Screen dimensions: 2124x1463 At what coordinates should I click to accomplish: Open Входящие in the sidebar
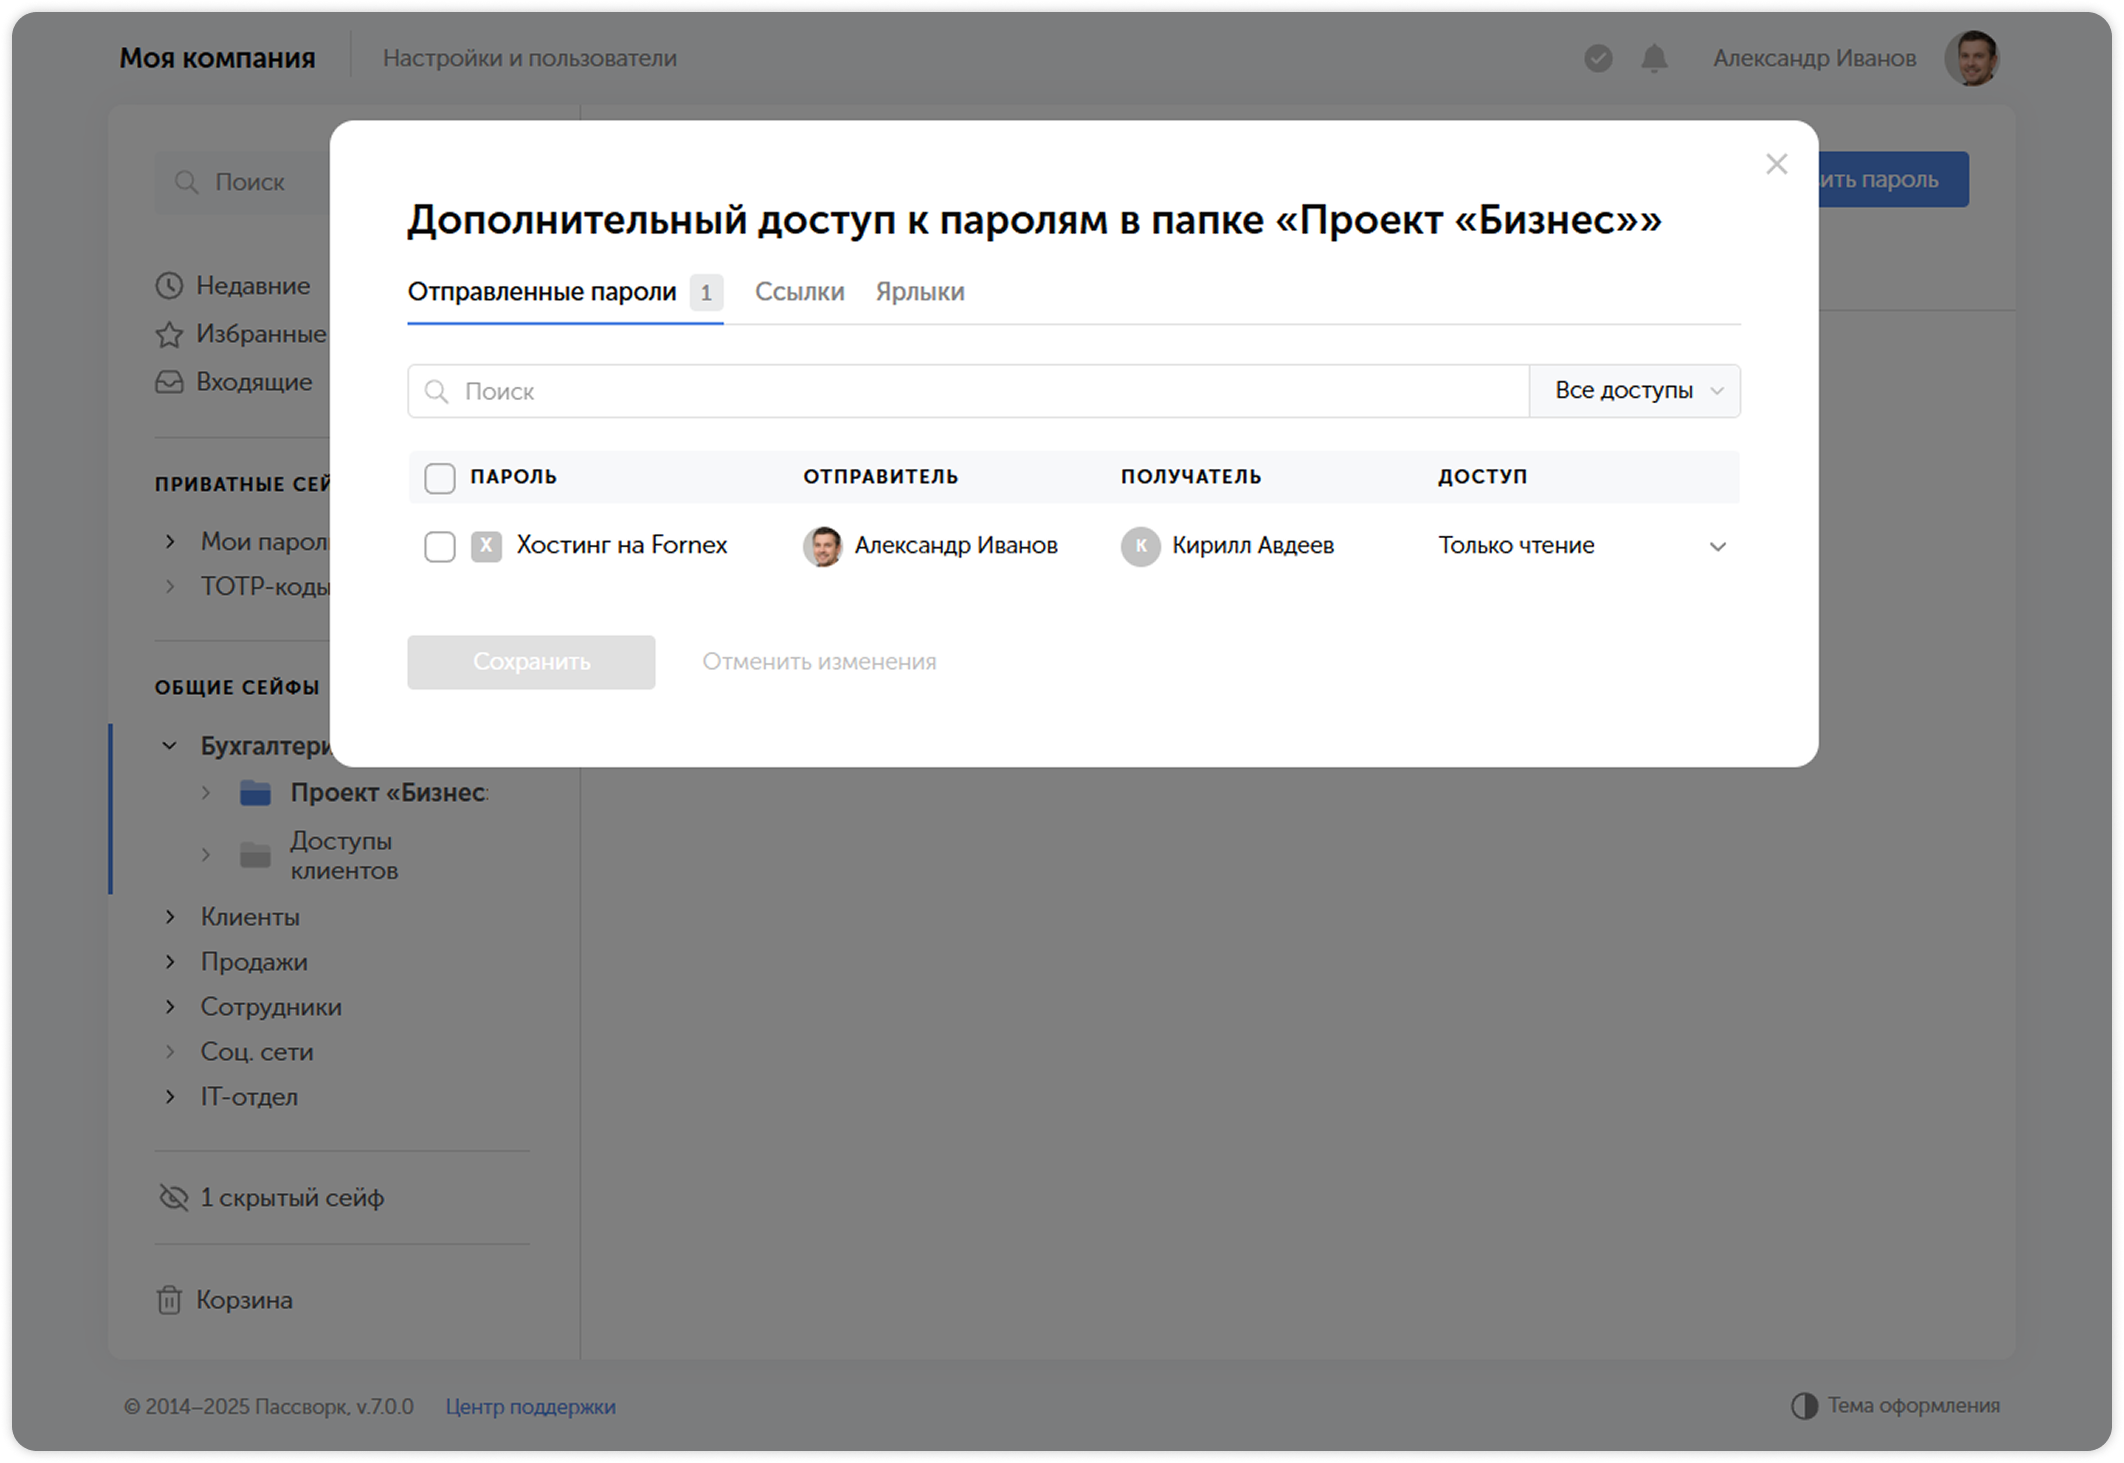click(x=254, y=382)
